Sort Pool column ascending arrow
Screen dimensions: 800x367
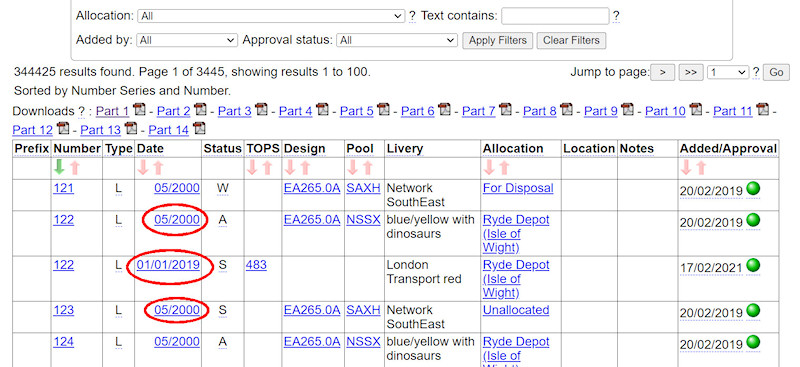(368, 167)
